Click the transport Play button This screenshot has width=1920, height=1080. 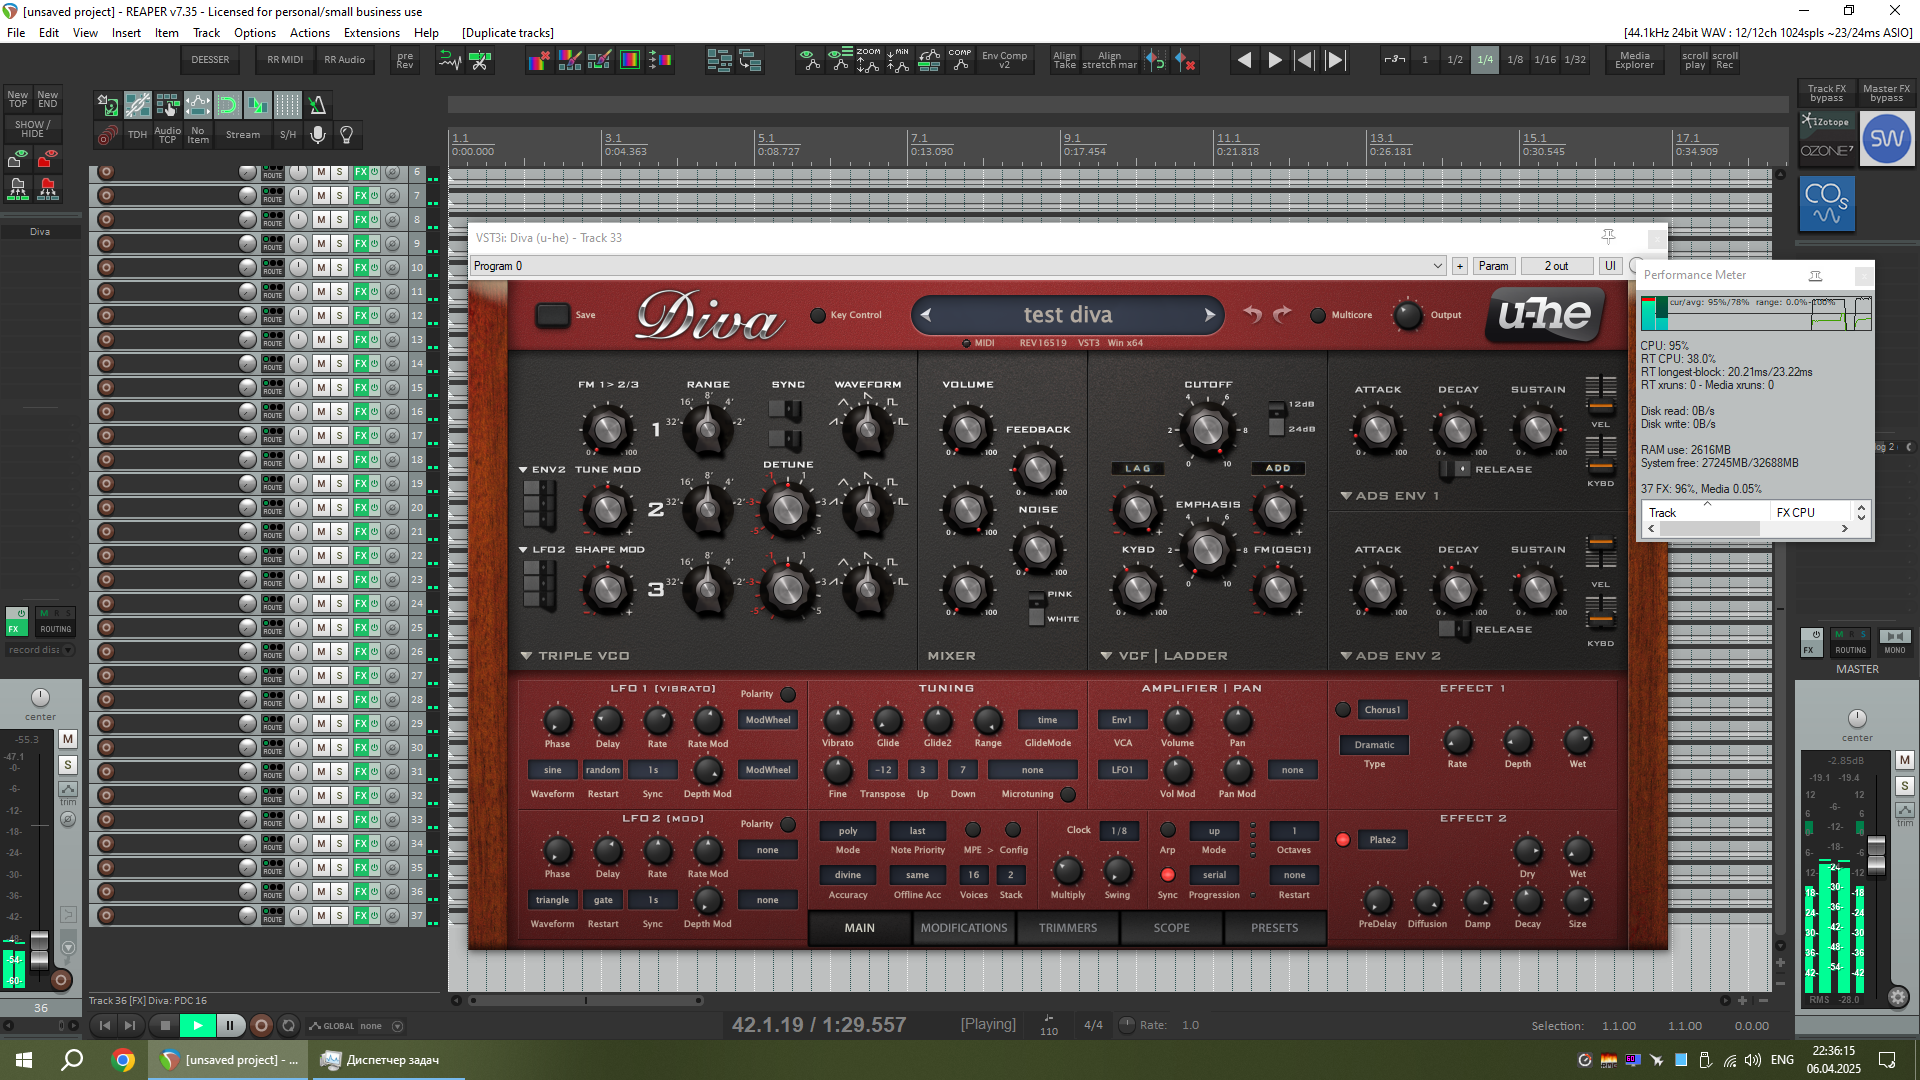[197, 1025]
